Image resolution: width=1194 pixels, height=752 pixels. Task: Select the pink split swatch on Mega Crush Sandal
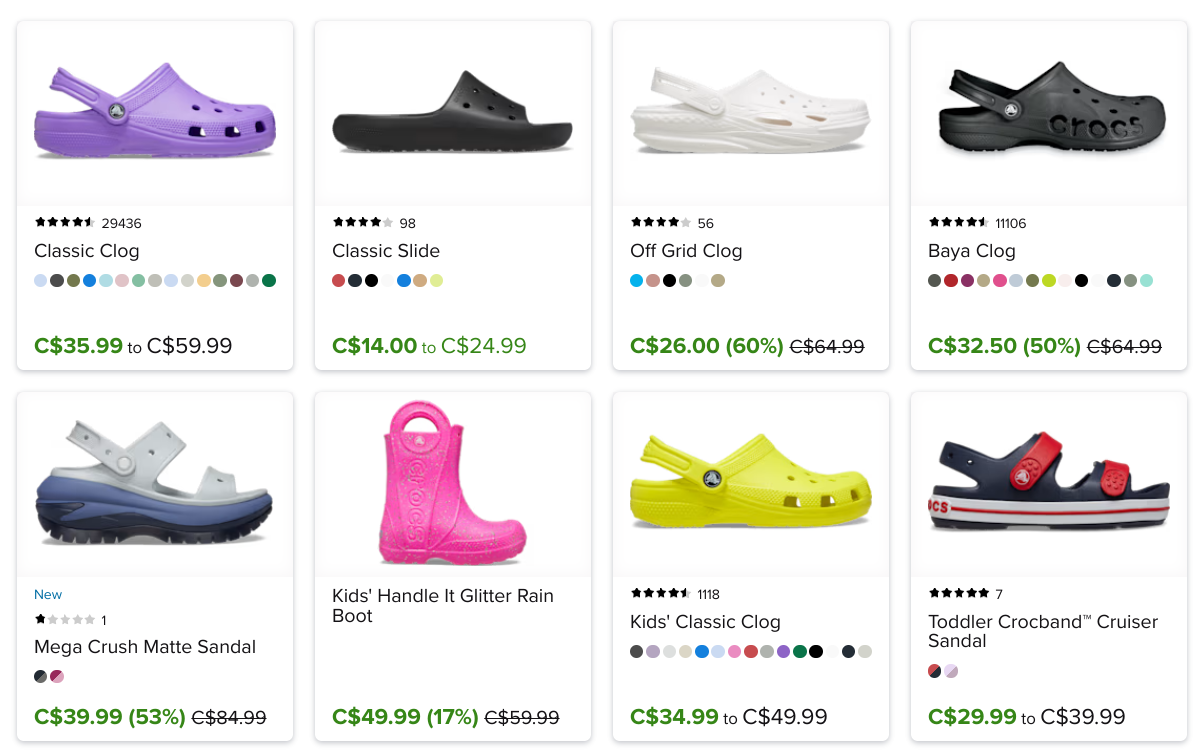(57, 677)
